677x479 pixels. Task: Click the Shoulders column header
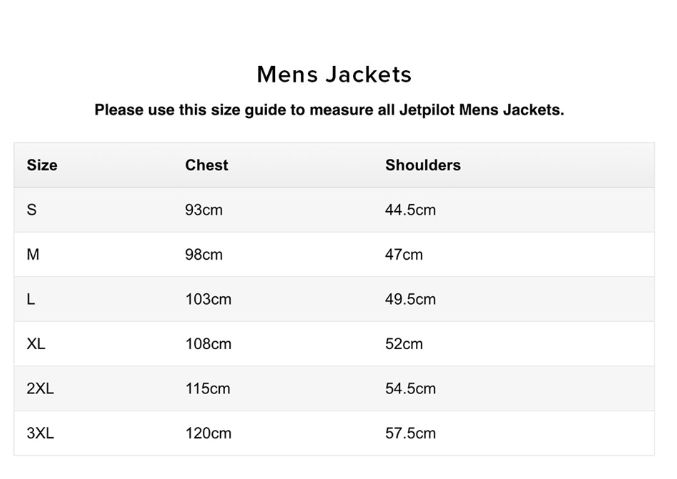[x=422, y=165]
